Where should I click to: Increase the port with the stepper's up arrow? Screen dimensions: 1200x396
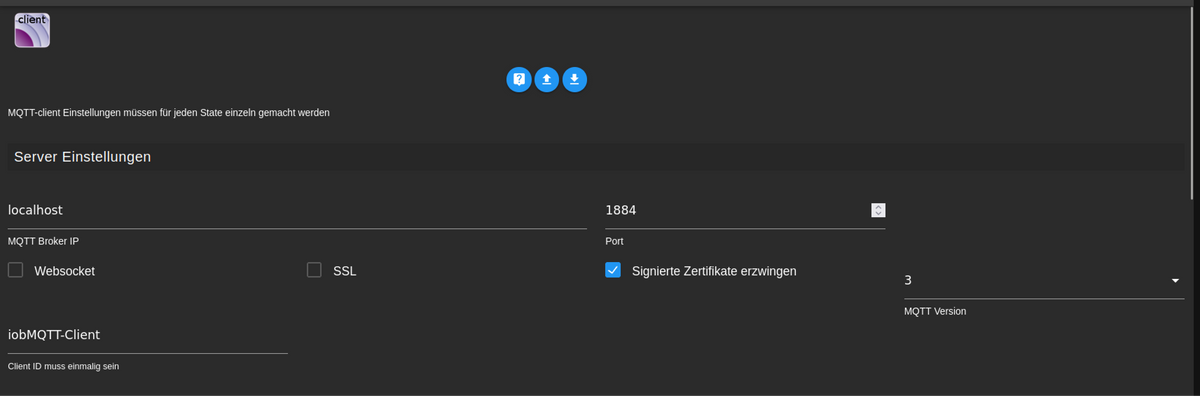coord(879,207)
